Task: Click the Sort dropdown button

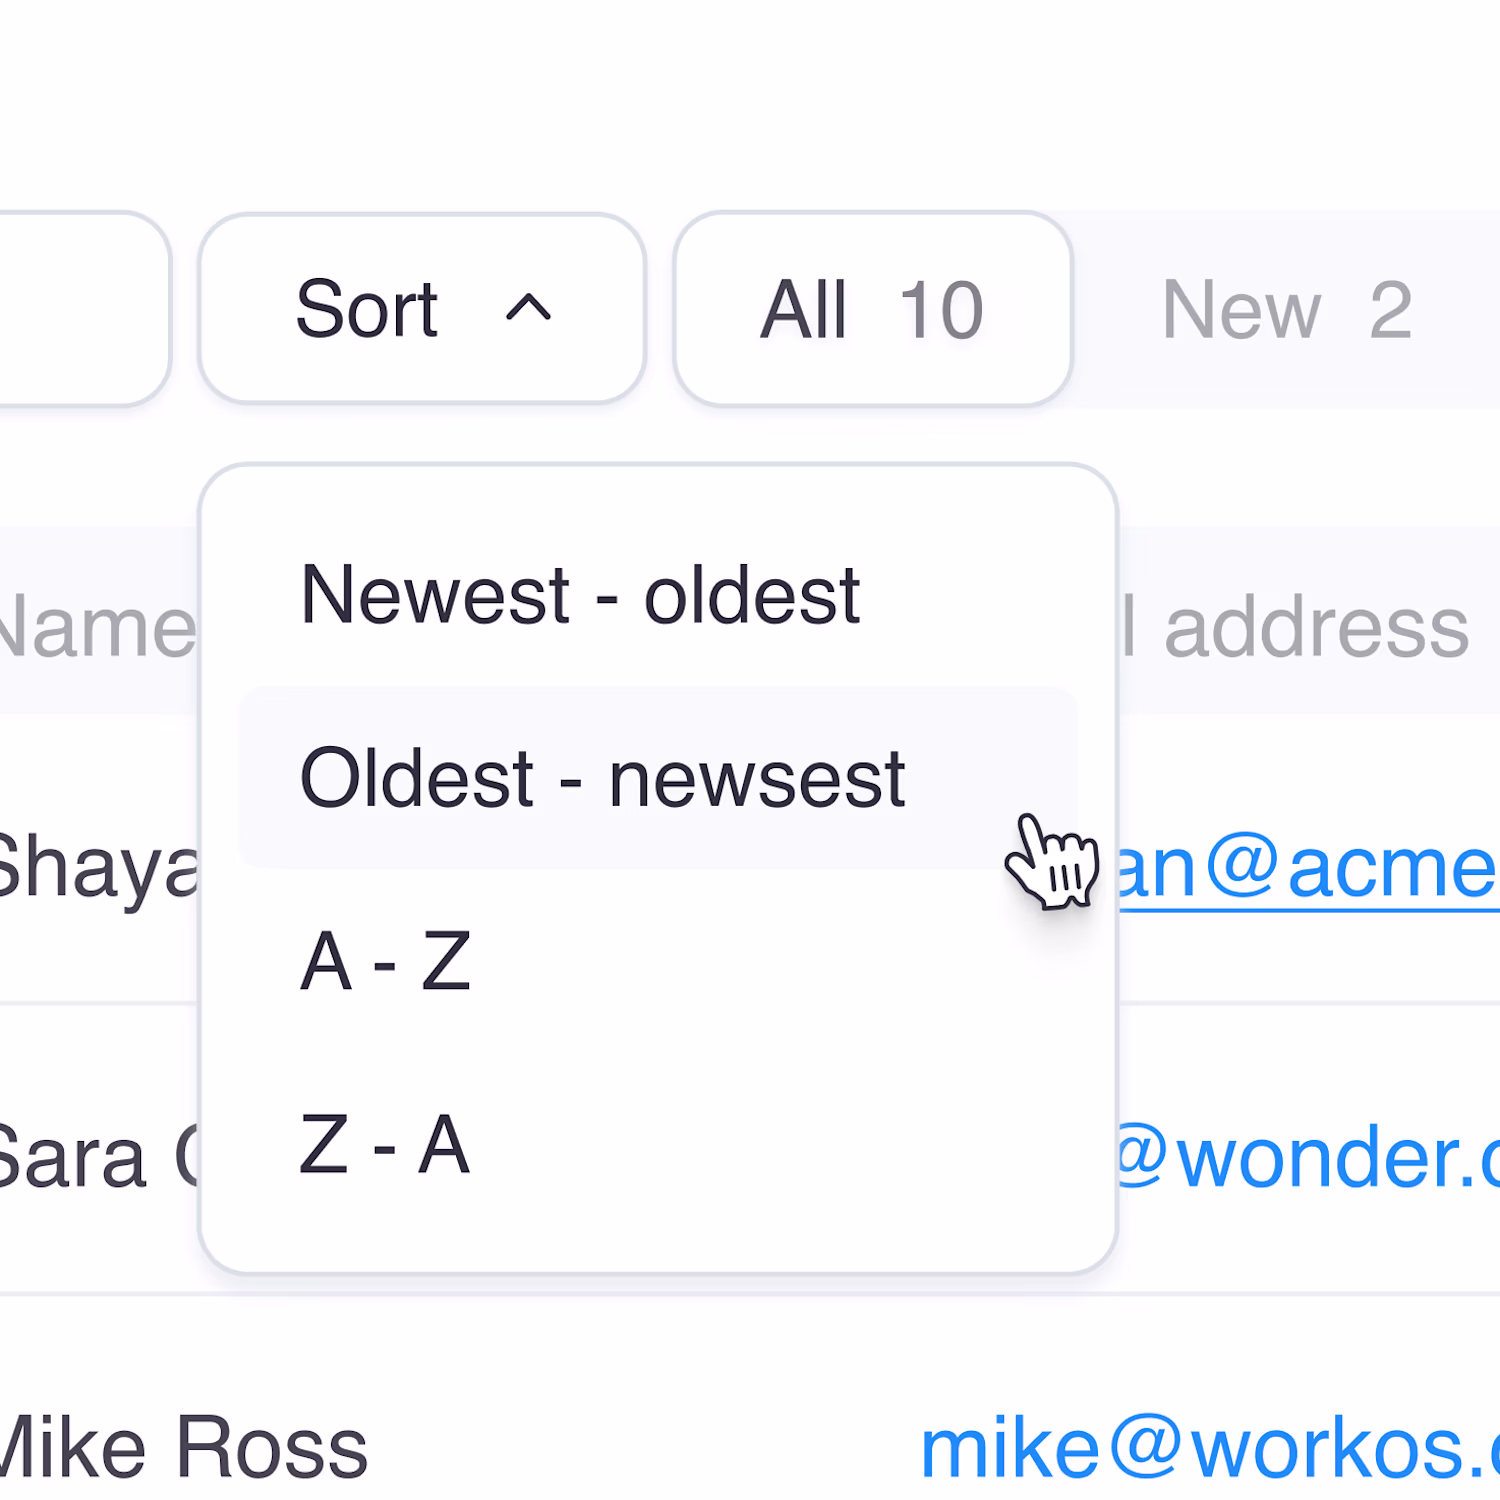Action: pos(421,309)
